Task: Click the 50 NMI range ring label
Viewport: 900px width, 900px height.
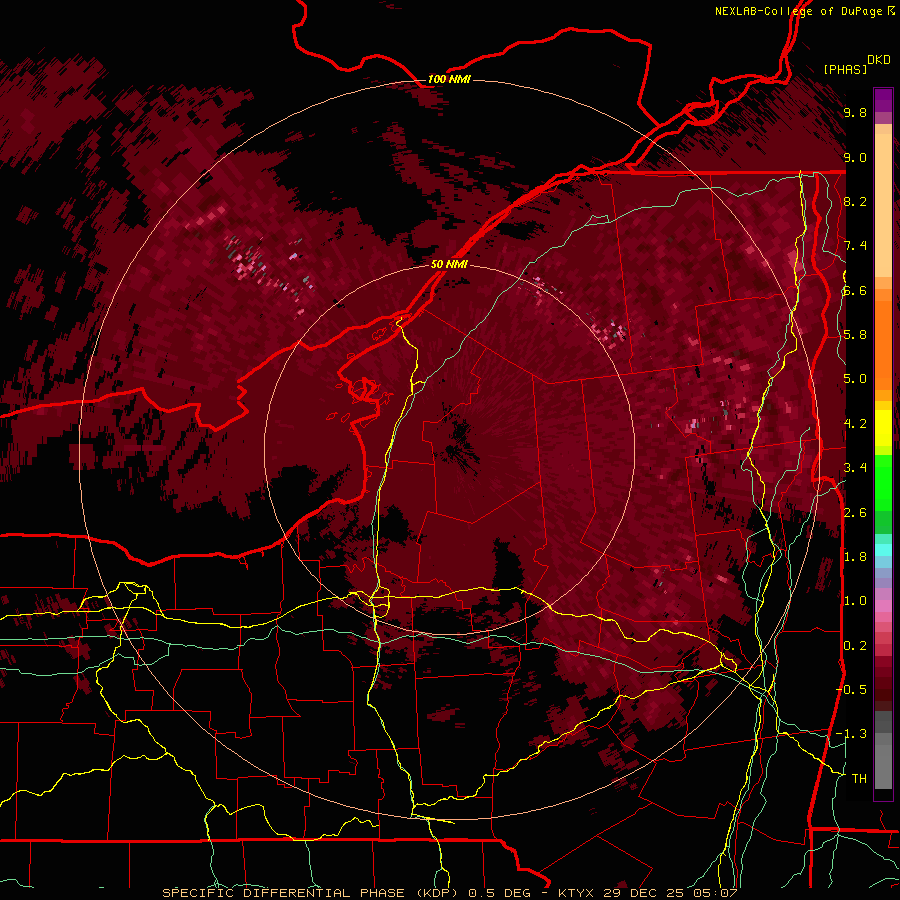Action: tap(449, 264)
